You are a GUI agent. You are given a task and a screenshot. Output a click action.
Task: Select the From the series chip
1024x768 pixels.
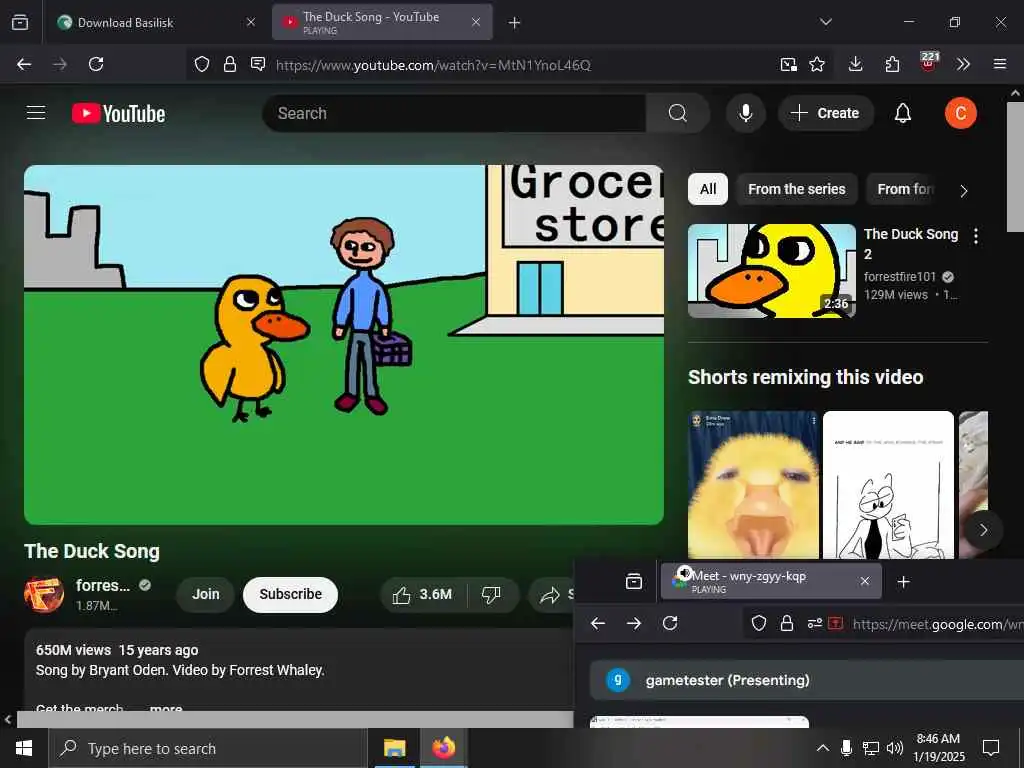click(x=797, y=189)
